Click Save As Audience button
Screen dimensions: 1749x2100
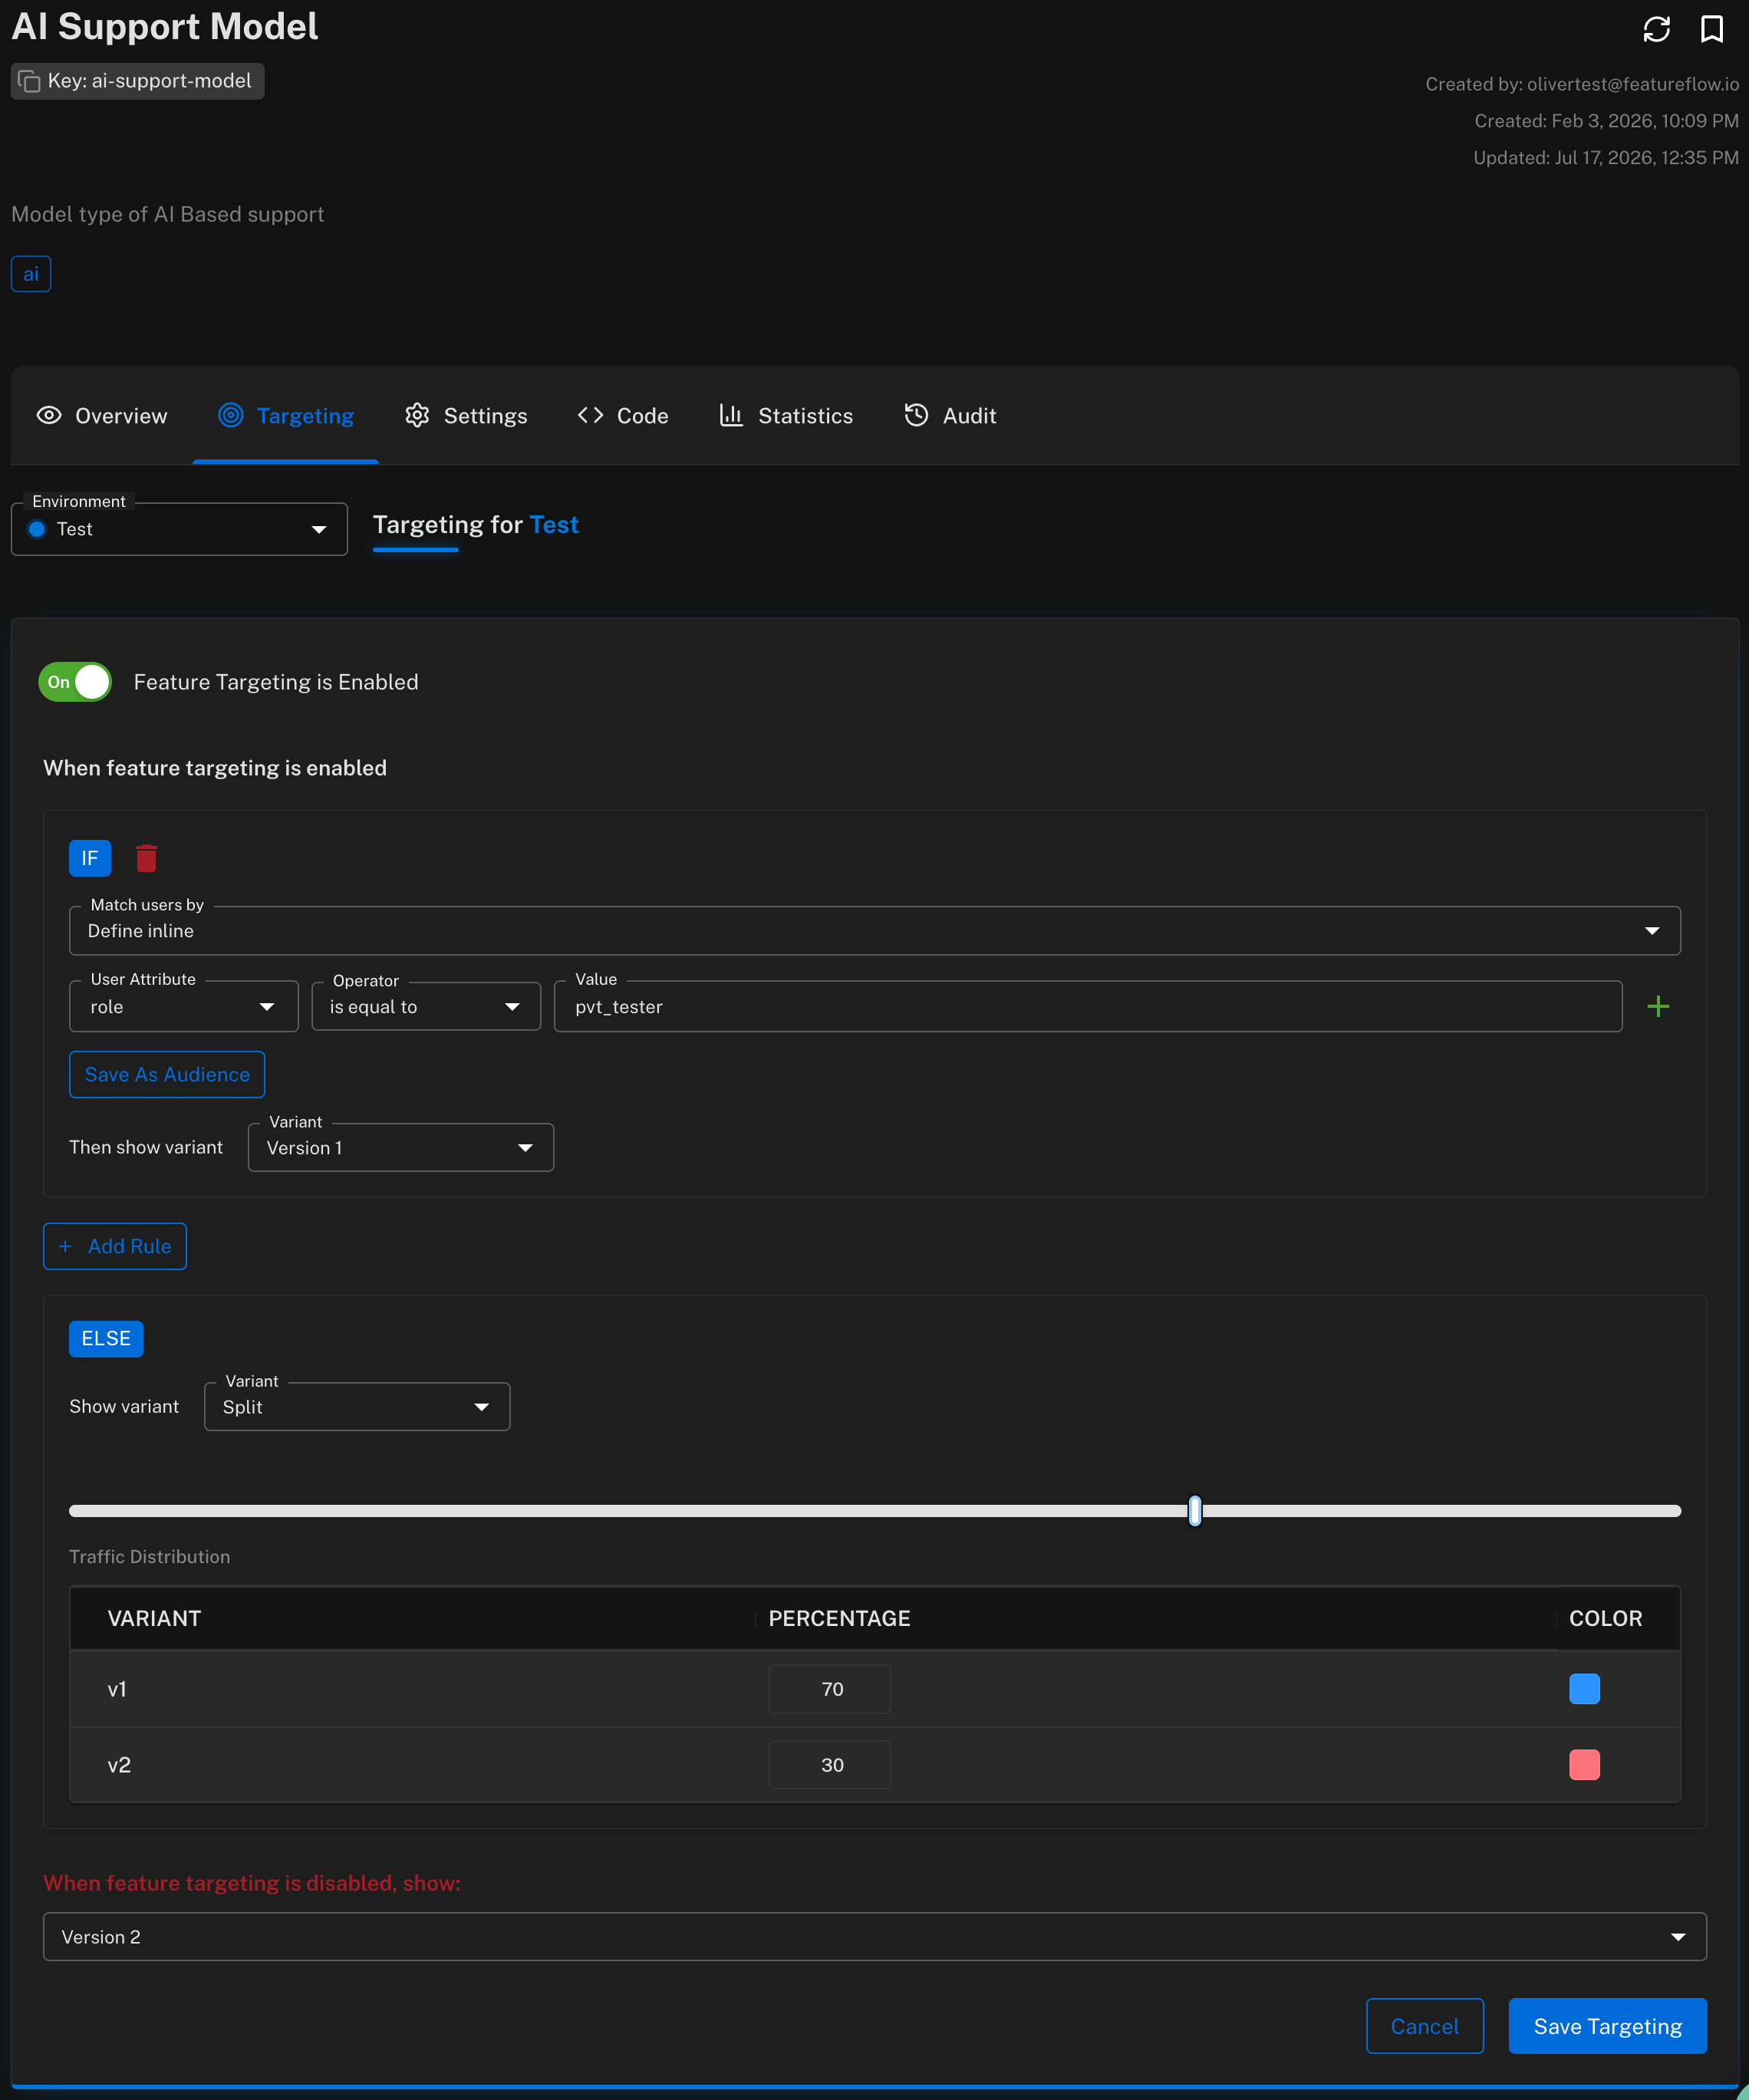click(167, 1074)
